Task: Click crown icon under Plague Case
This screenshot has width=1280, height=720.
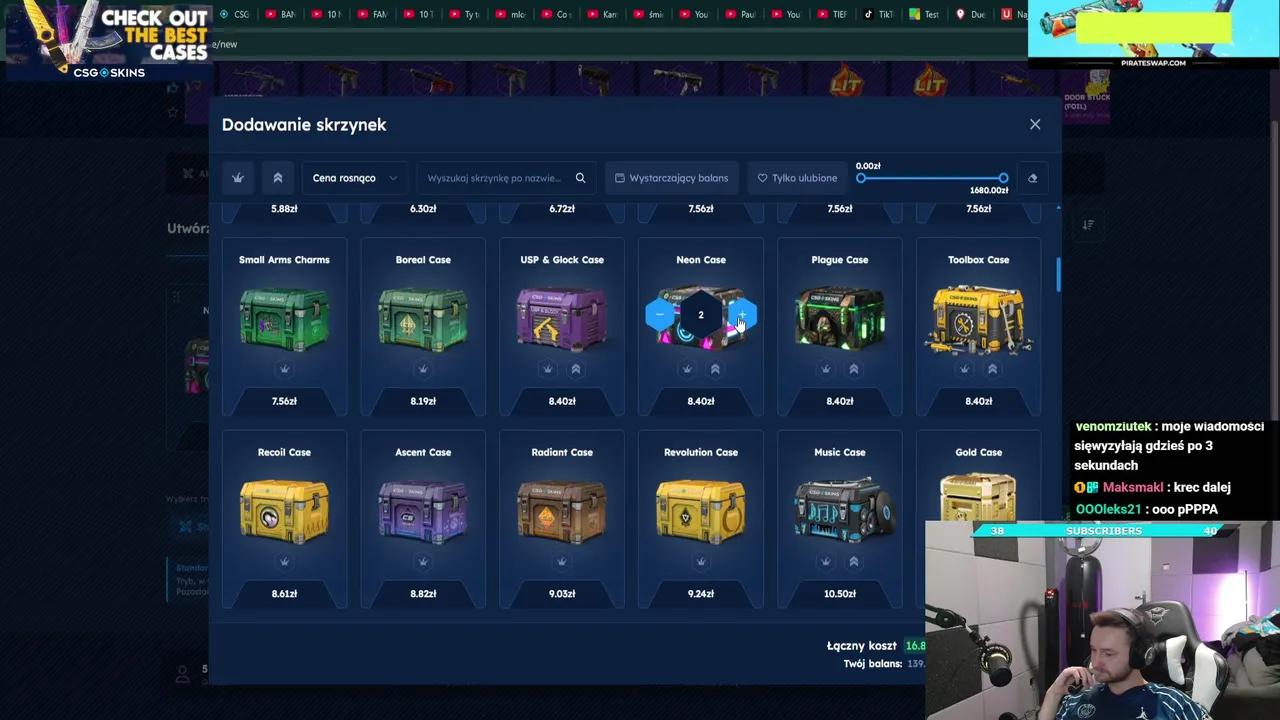Action: (x=826, y=369)
